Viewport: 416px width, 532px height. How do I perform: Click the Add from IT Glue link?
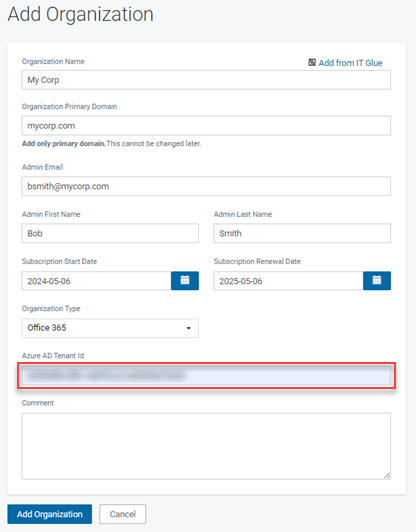(x=350, y=63)
